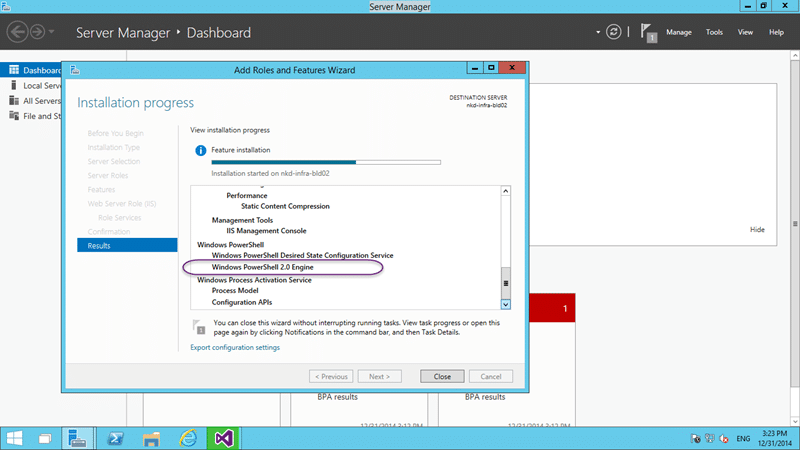Screen dimensions: 800x450
Task: Click the wizard title bar icon
Action: [75, 70]
